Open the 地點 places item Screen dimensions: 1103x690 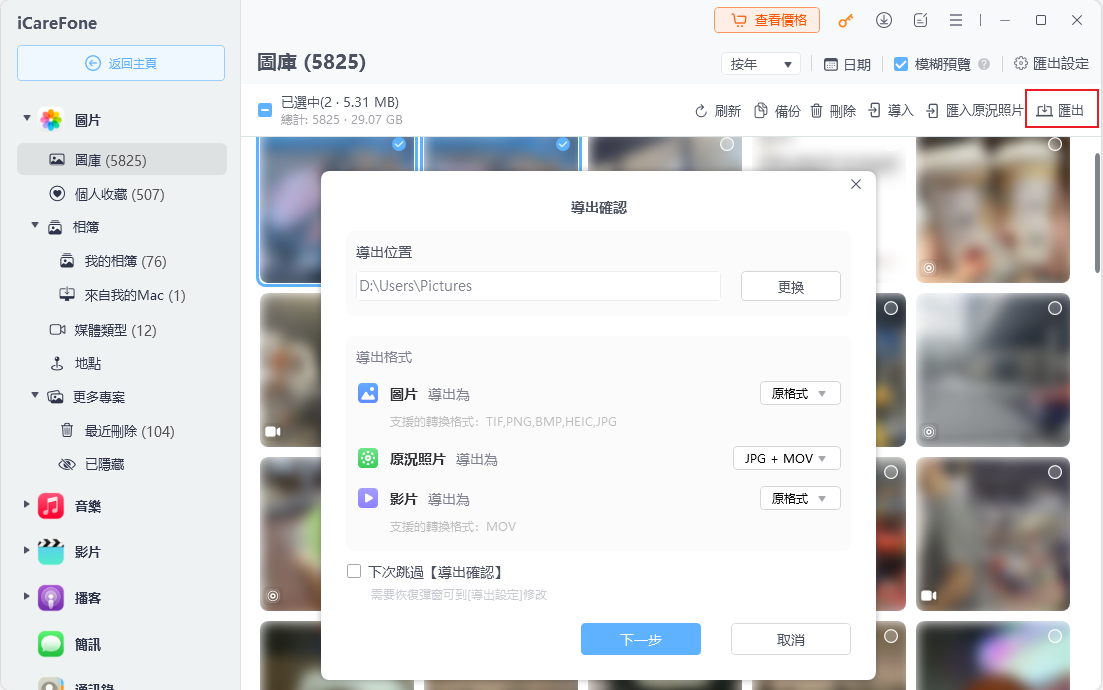75,364
